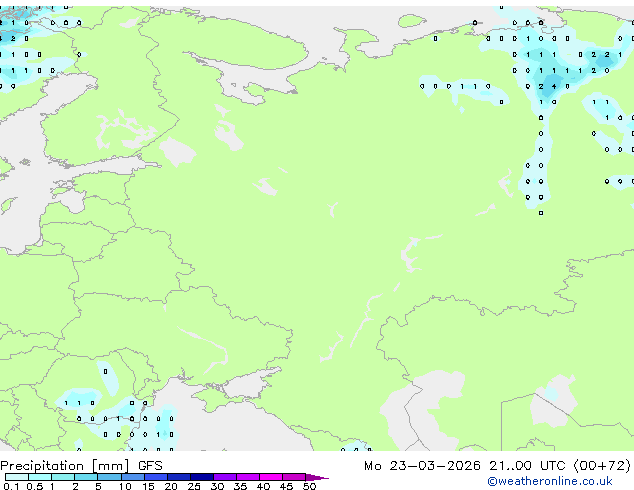
Task: Select the 25–30 mm navy legend swatch
Action: [202, 477]
